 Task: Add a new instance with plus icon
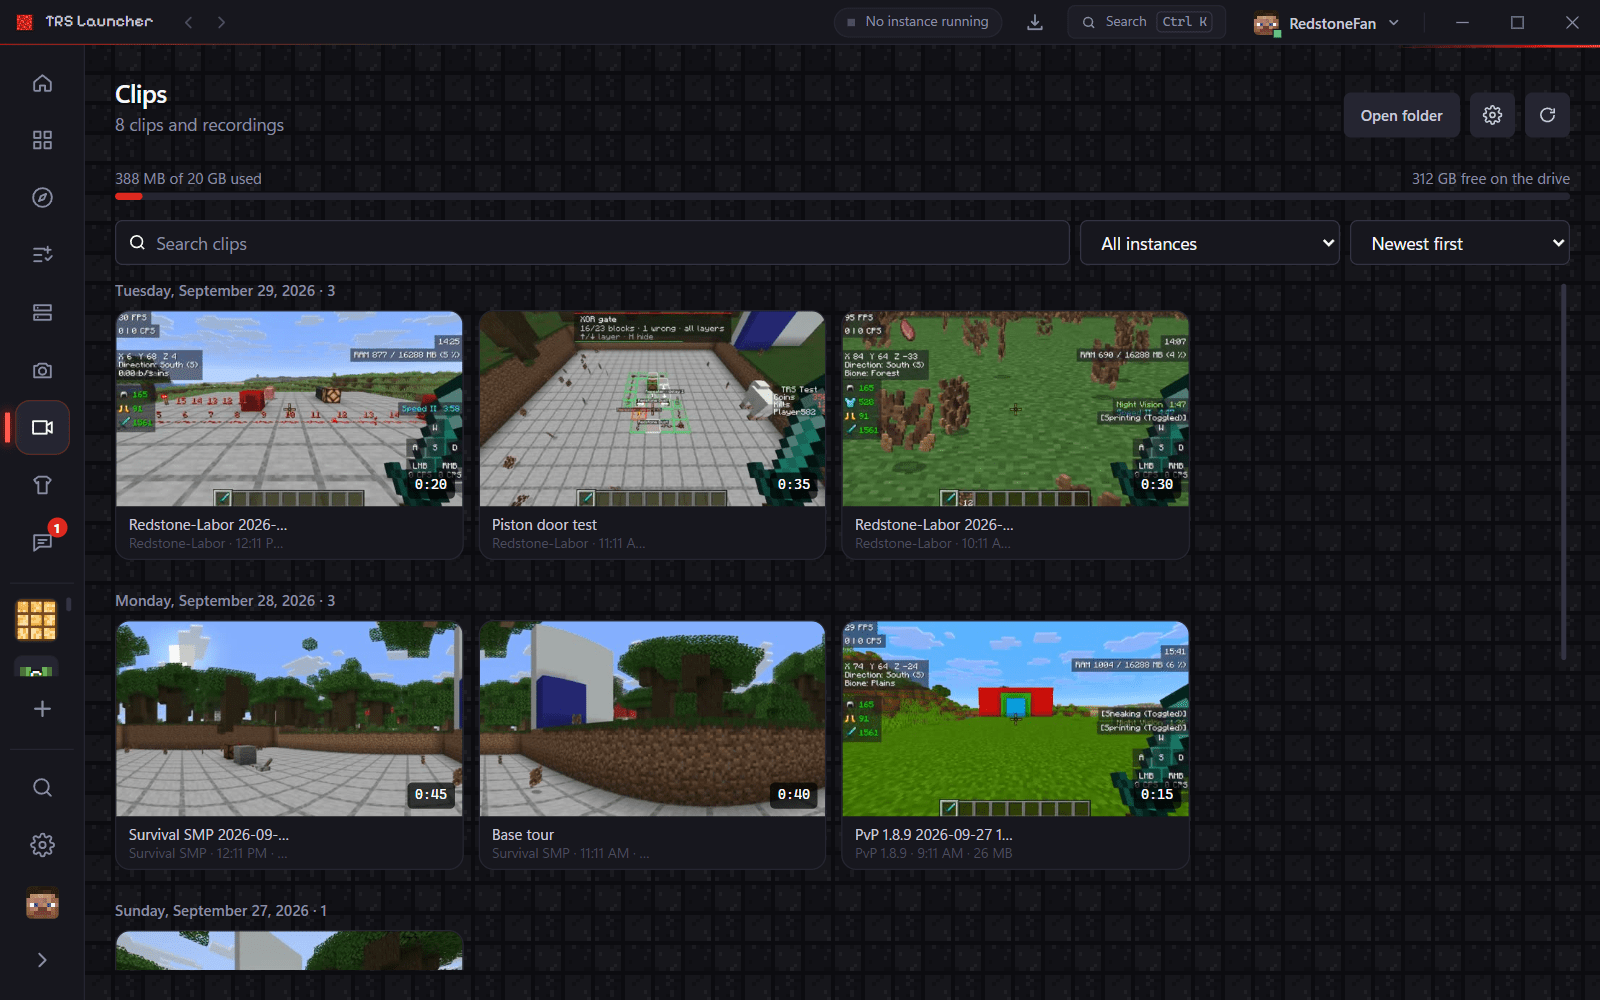coord(42,709)
